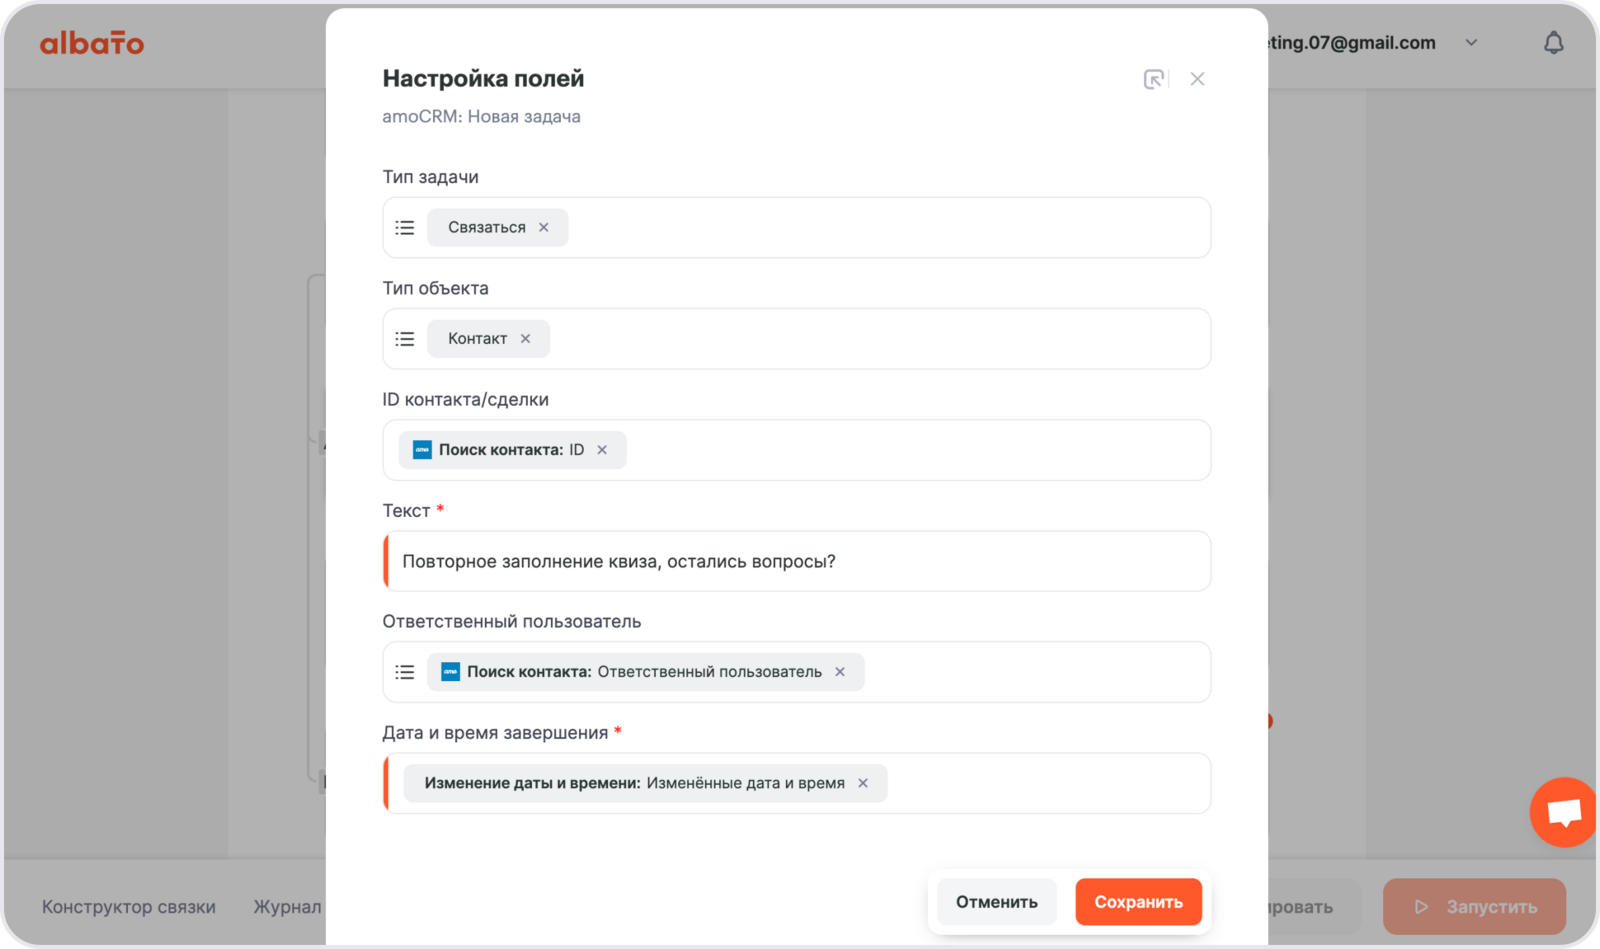Remove the Связаться tag
This screenshot has height=949, width=1600.
pos(544,228)
